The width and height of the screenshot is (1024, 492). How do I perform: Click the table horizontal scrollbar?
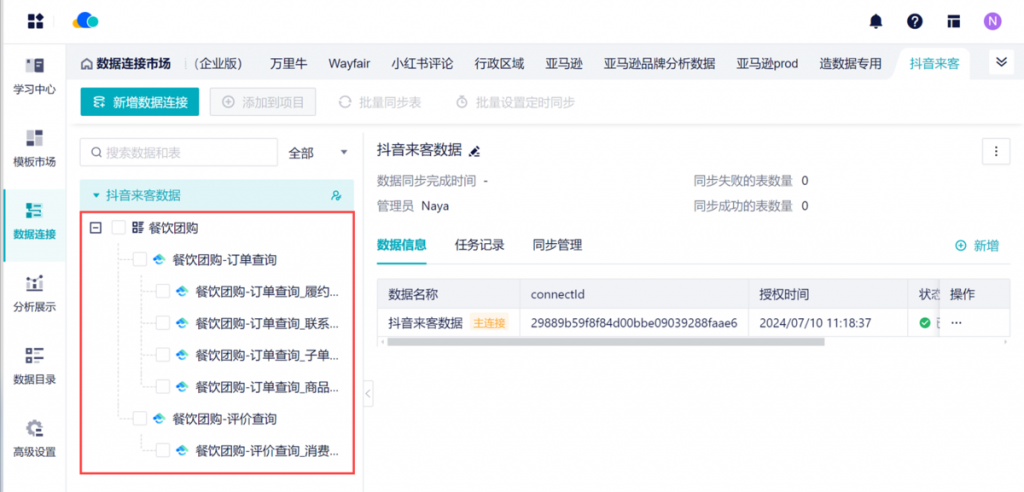tap(605, 341)
